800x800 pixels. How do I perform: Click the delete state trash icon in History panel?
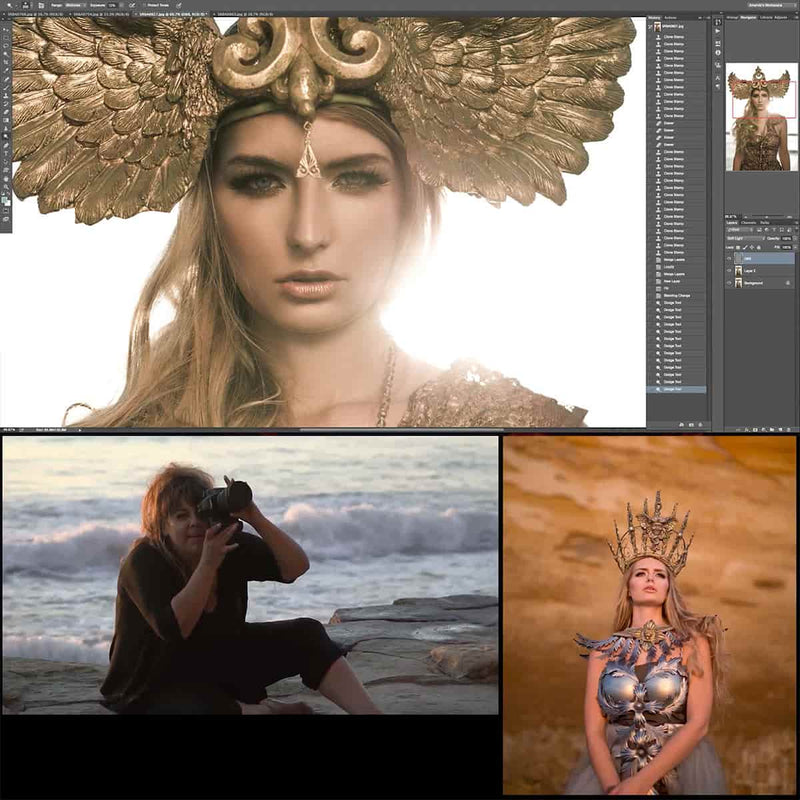point(700,424)
